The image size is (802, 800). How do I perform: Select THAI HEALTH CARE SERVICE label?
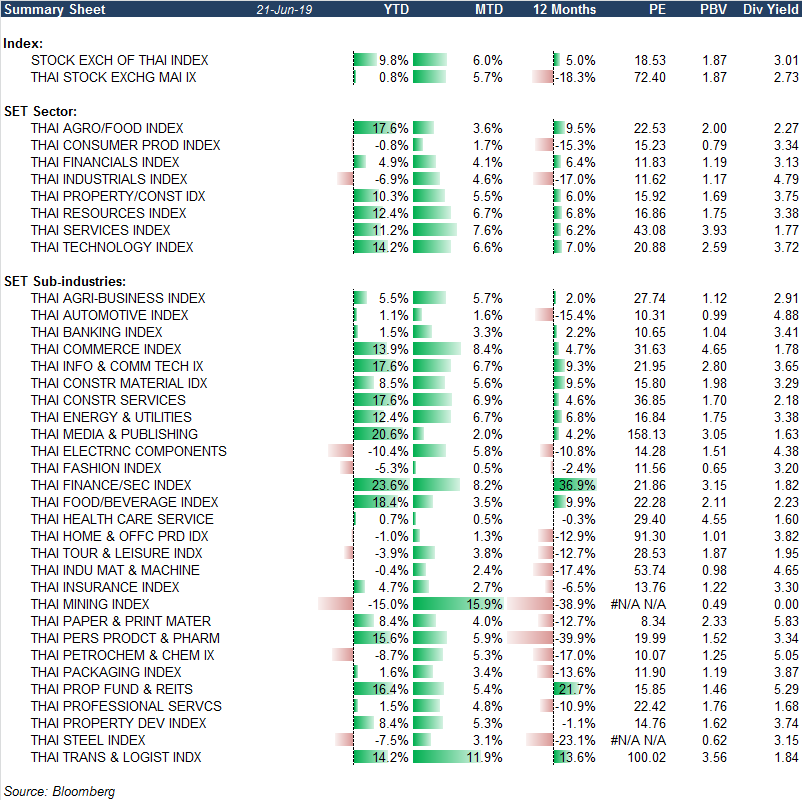click(x=122, y=519)
